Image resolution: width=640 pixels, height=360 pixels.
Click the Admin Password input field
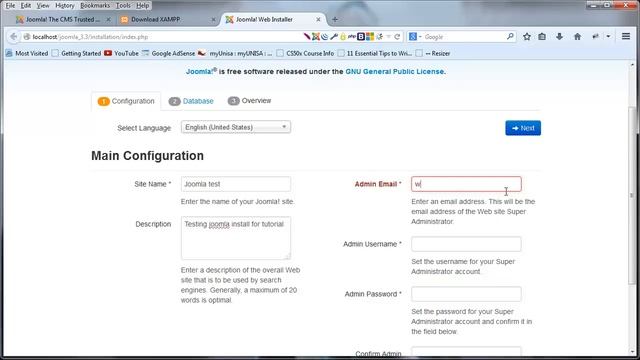click(x=466, y=294)
